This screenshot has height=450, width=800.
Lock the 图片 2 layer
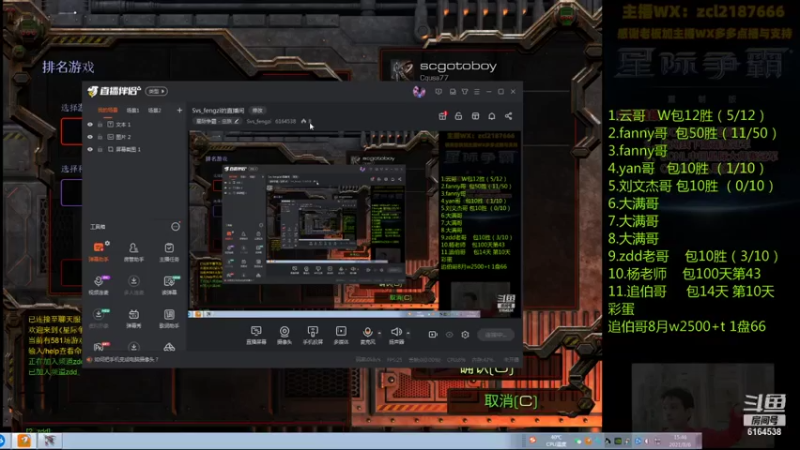[x=100, y=137]
